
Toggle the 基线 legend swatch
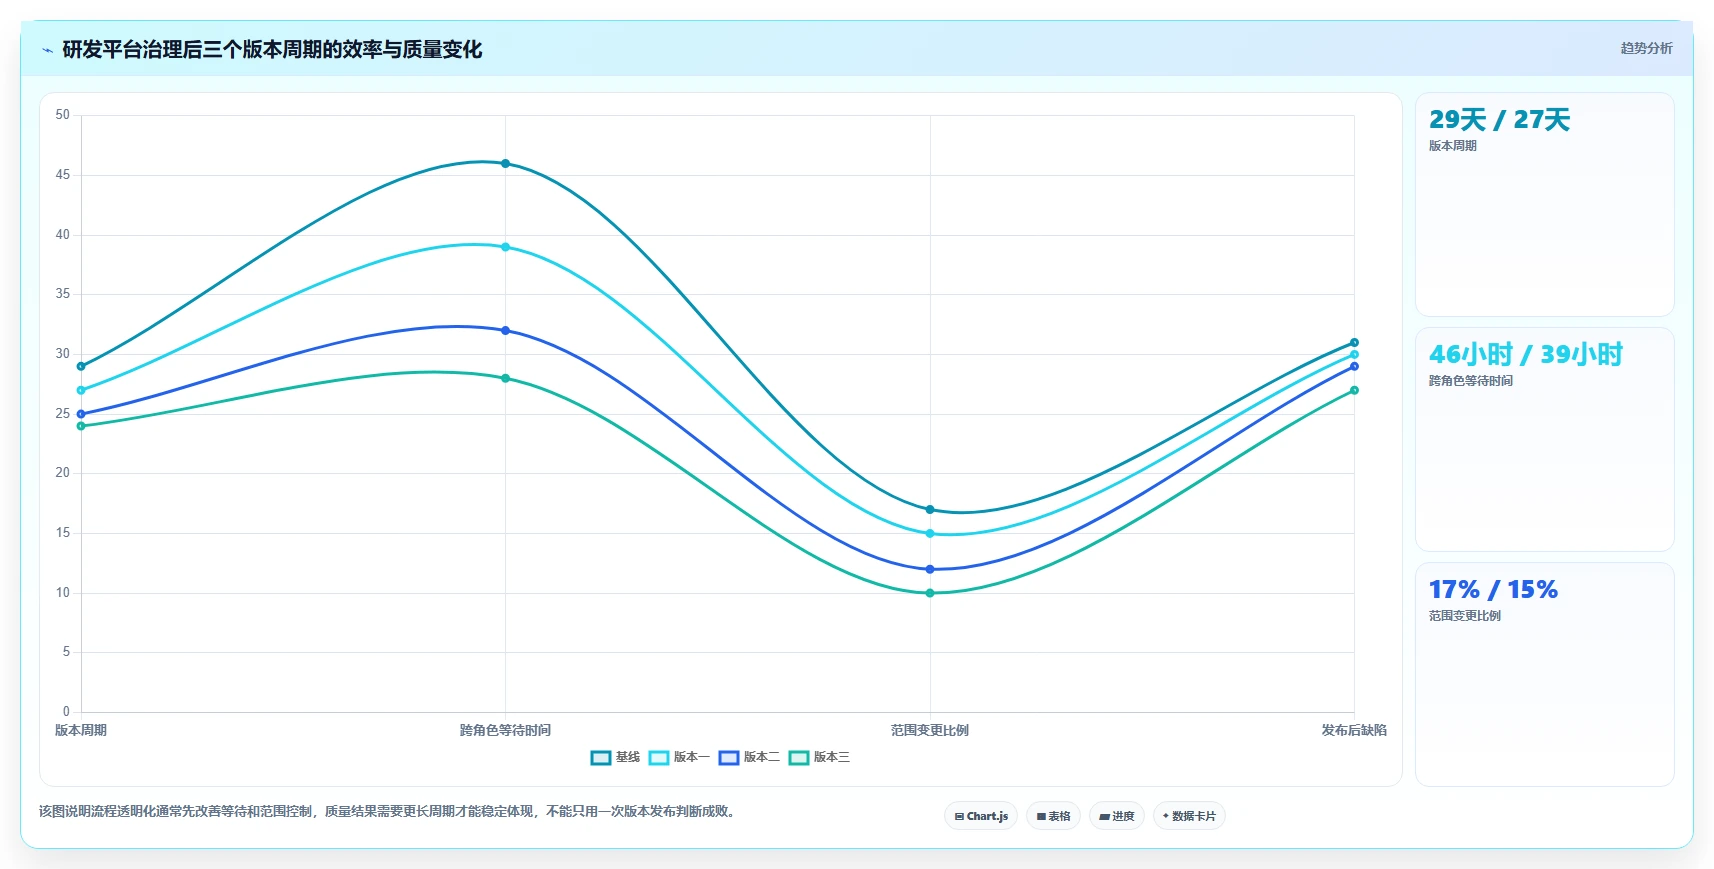[x=600, y=758]
